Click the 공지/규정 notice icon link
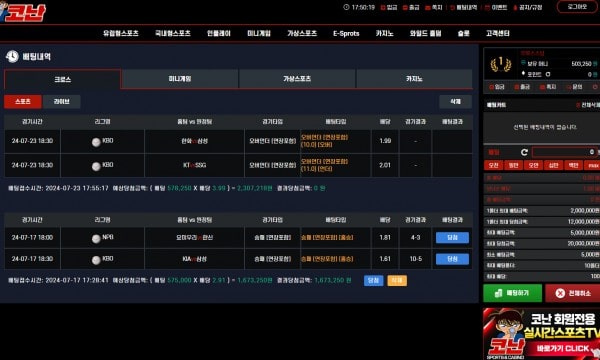The image size is (600, 360). [515, 7]
